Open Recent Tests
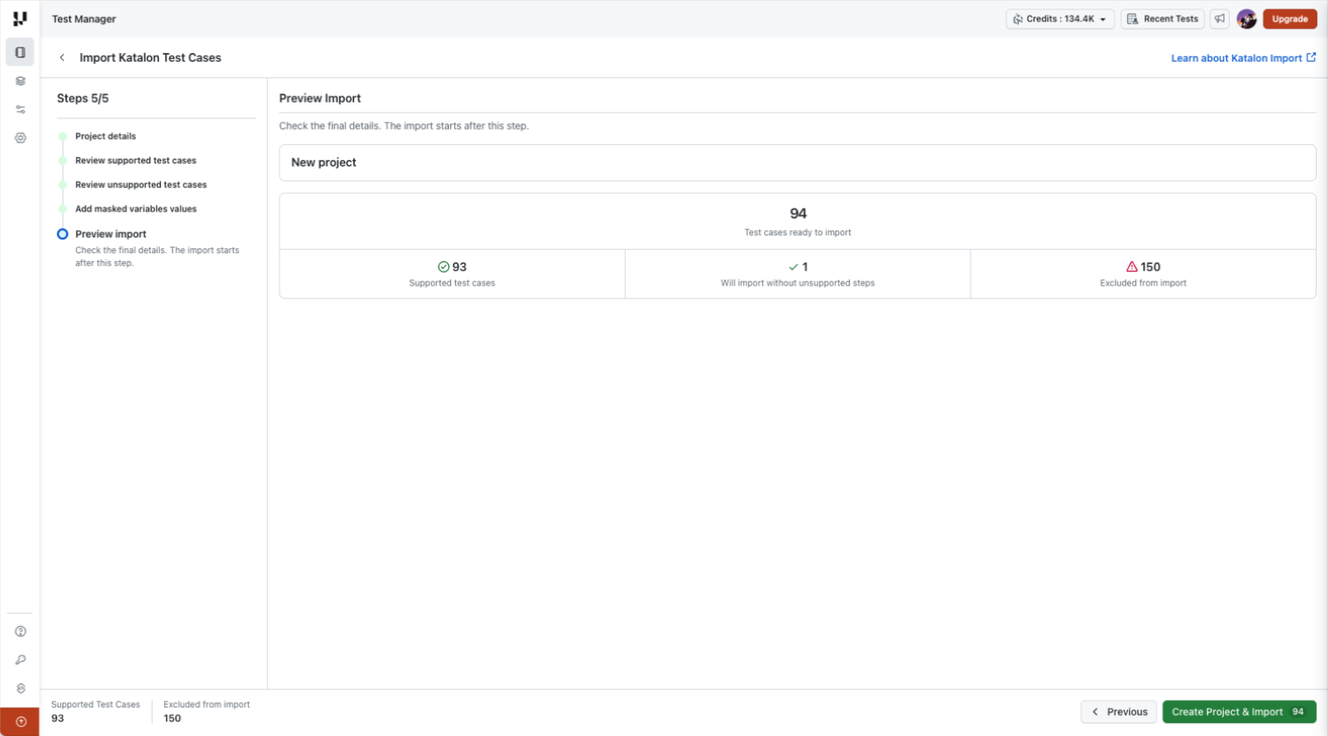Image resolution: width=1328 pixels, height=736 pixels. (1163, 19)
